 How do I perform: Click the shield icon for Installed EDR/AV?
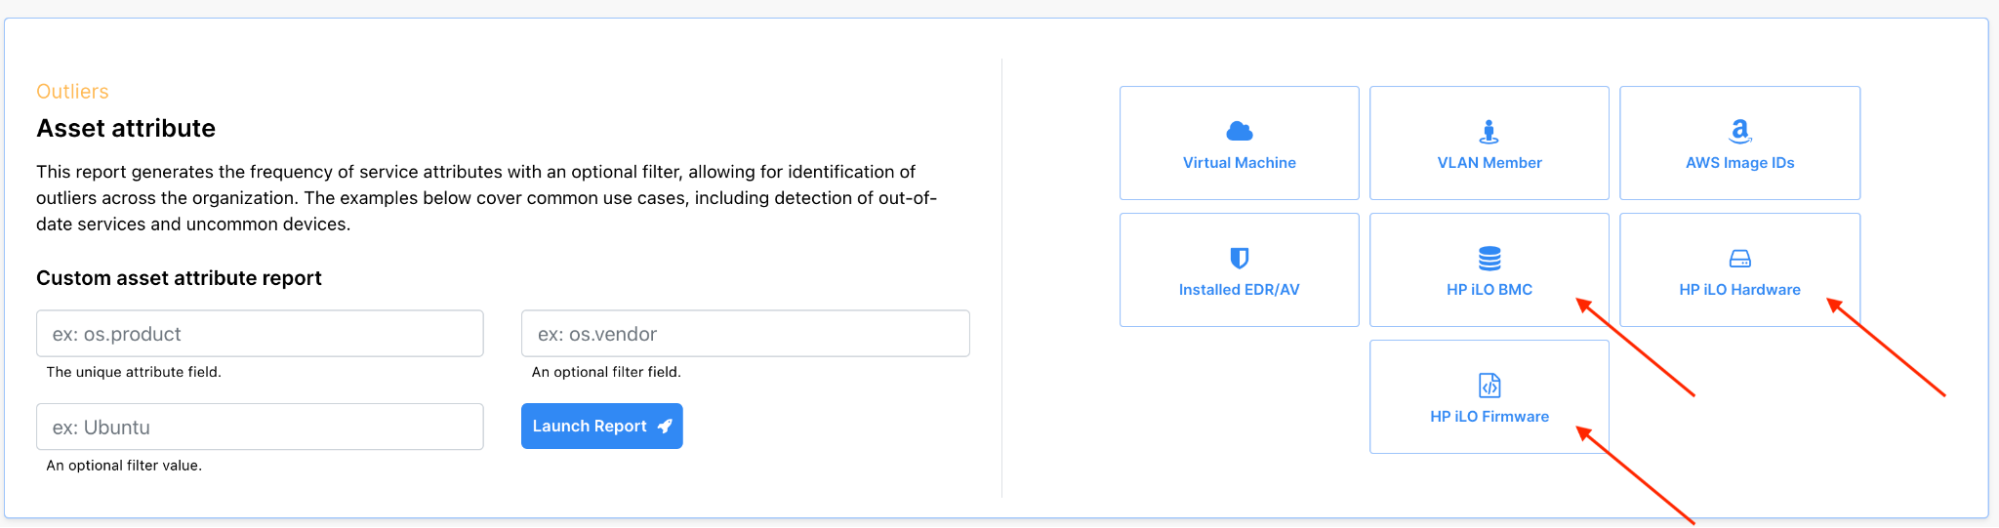[1239, 258]
